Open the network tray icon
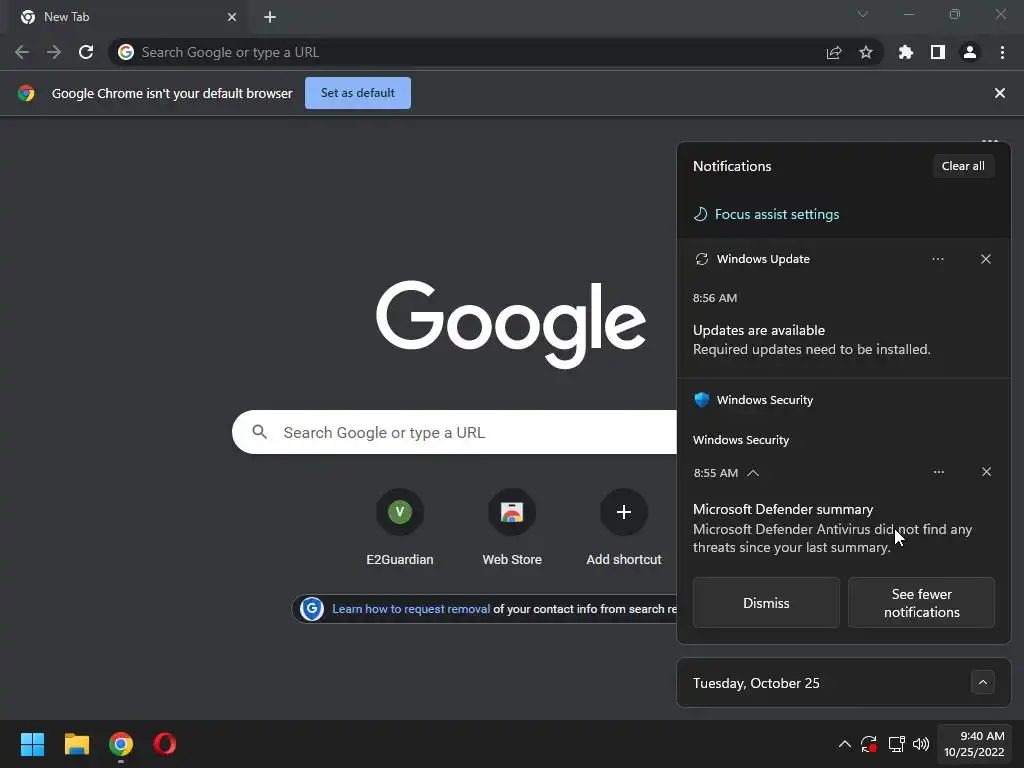 pos(897,744)
